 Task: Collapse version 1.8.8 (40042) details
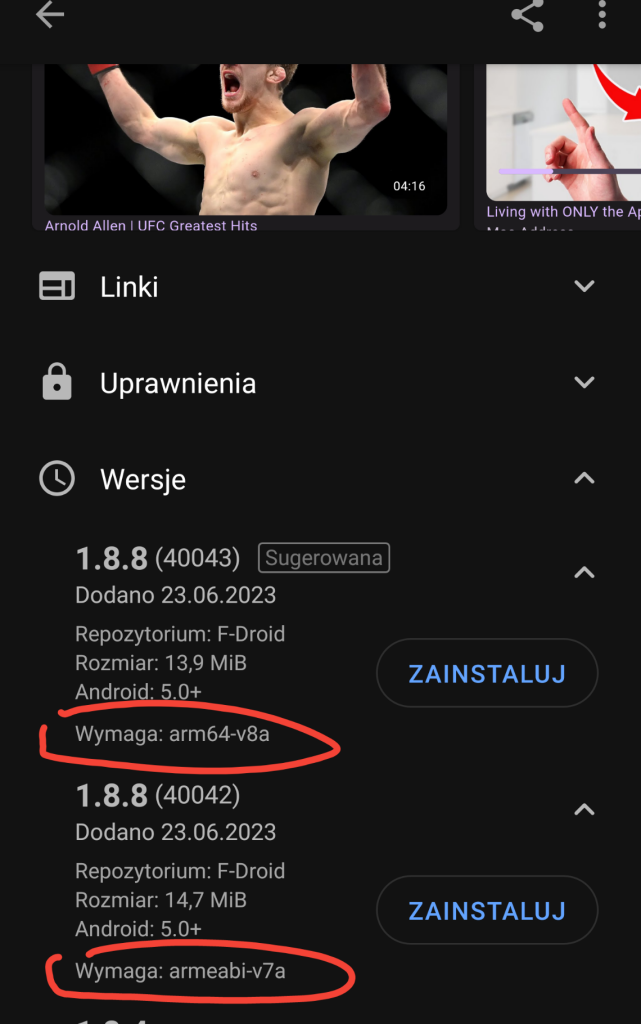(584, 810)
